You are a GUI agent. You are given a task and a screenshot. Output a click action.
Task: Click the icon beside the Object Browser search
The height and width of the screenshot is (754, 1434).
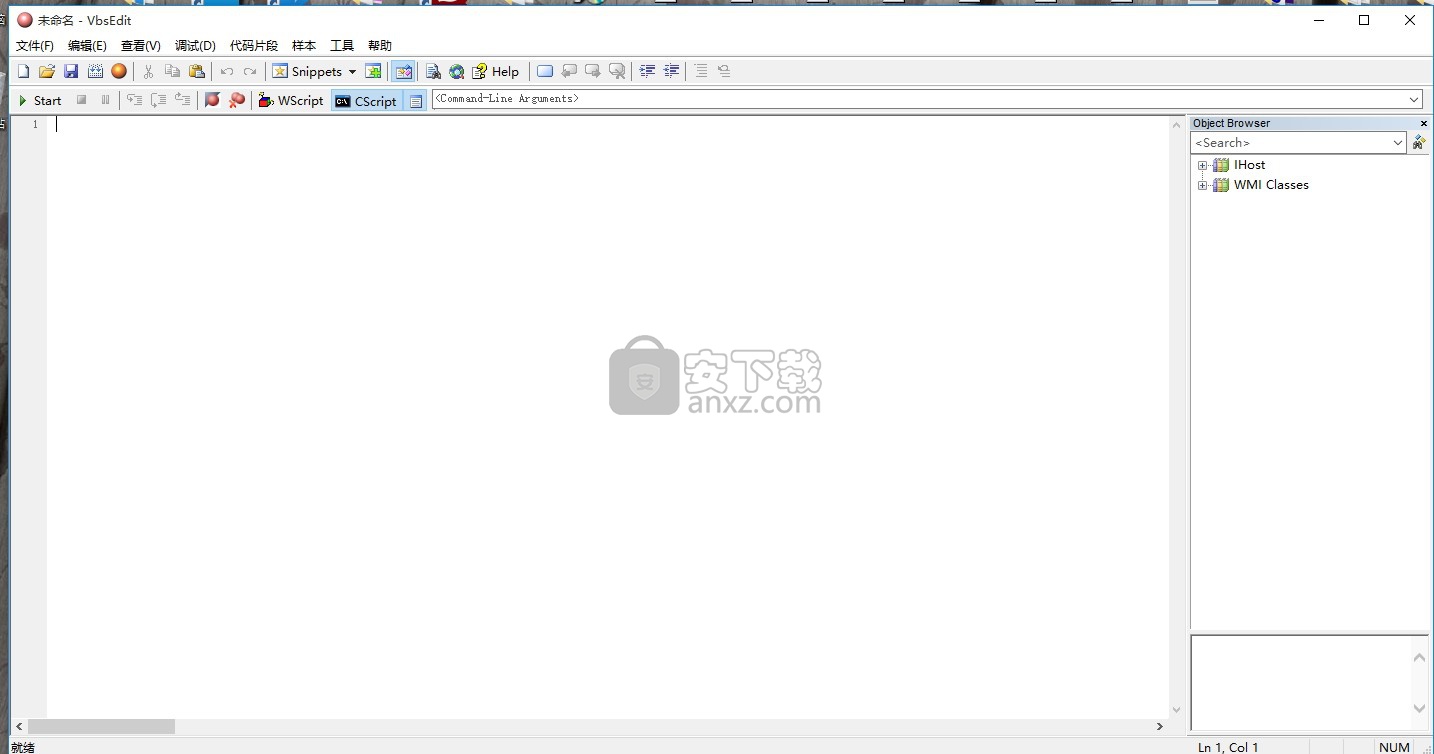coord(1419,143)
